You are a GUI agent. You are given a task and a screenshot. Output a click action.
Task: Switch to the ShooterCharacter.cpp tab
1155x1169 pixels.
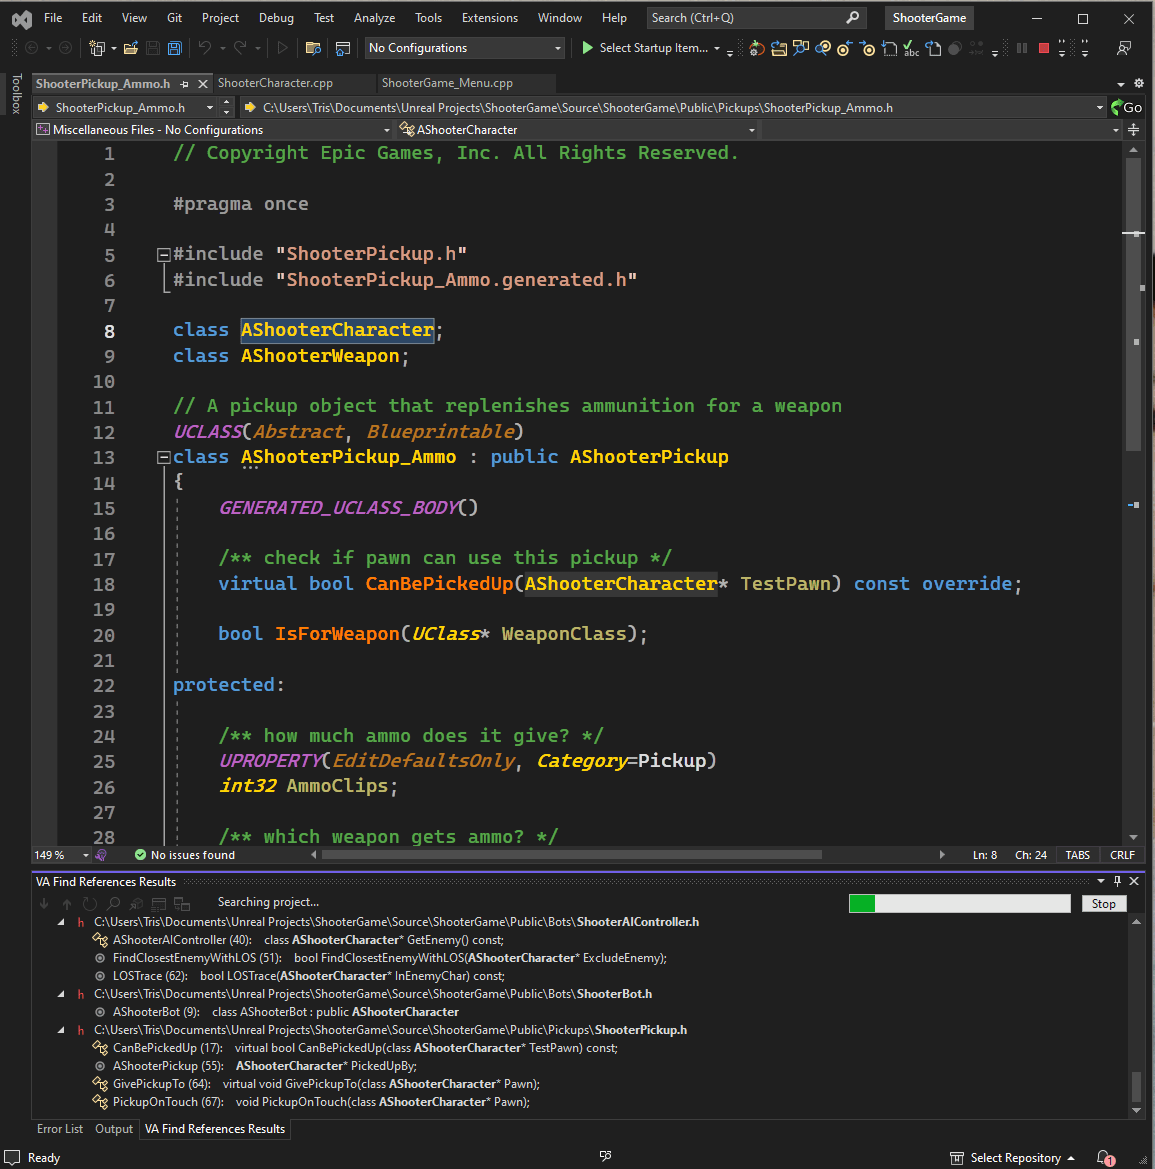275,83
